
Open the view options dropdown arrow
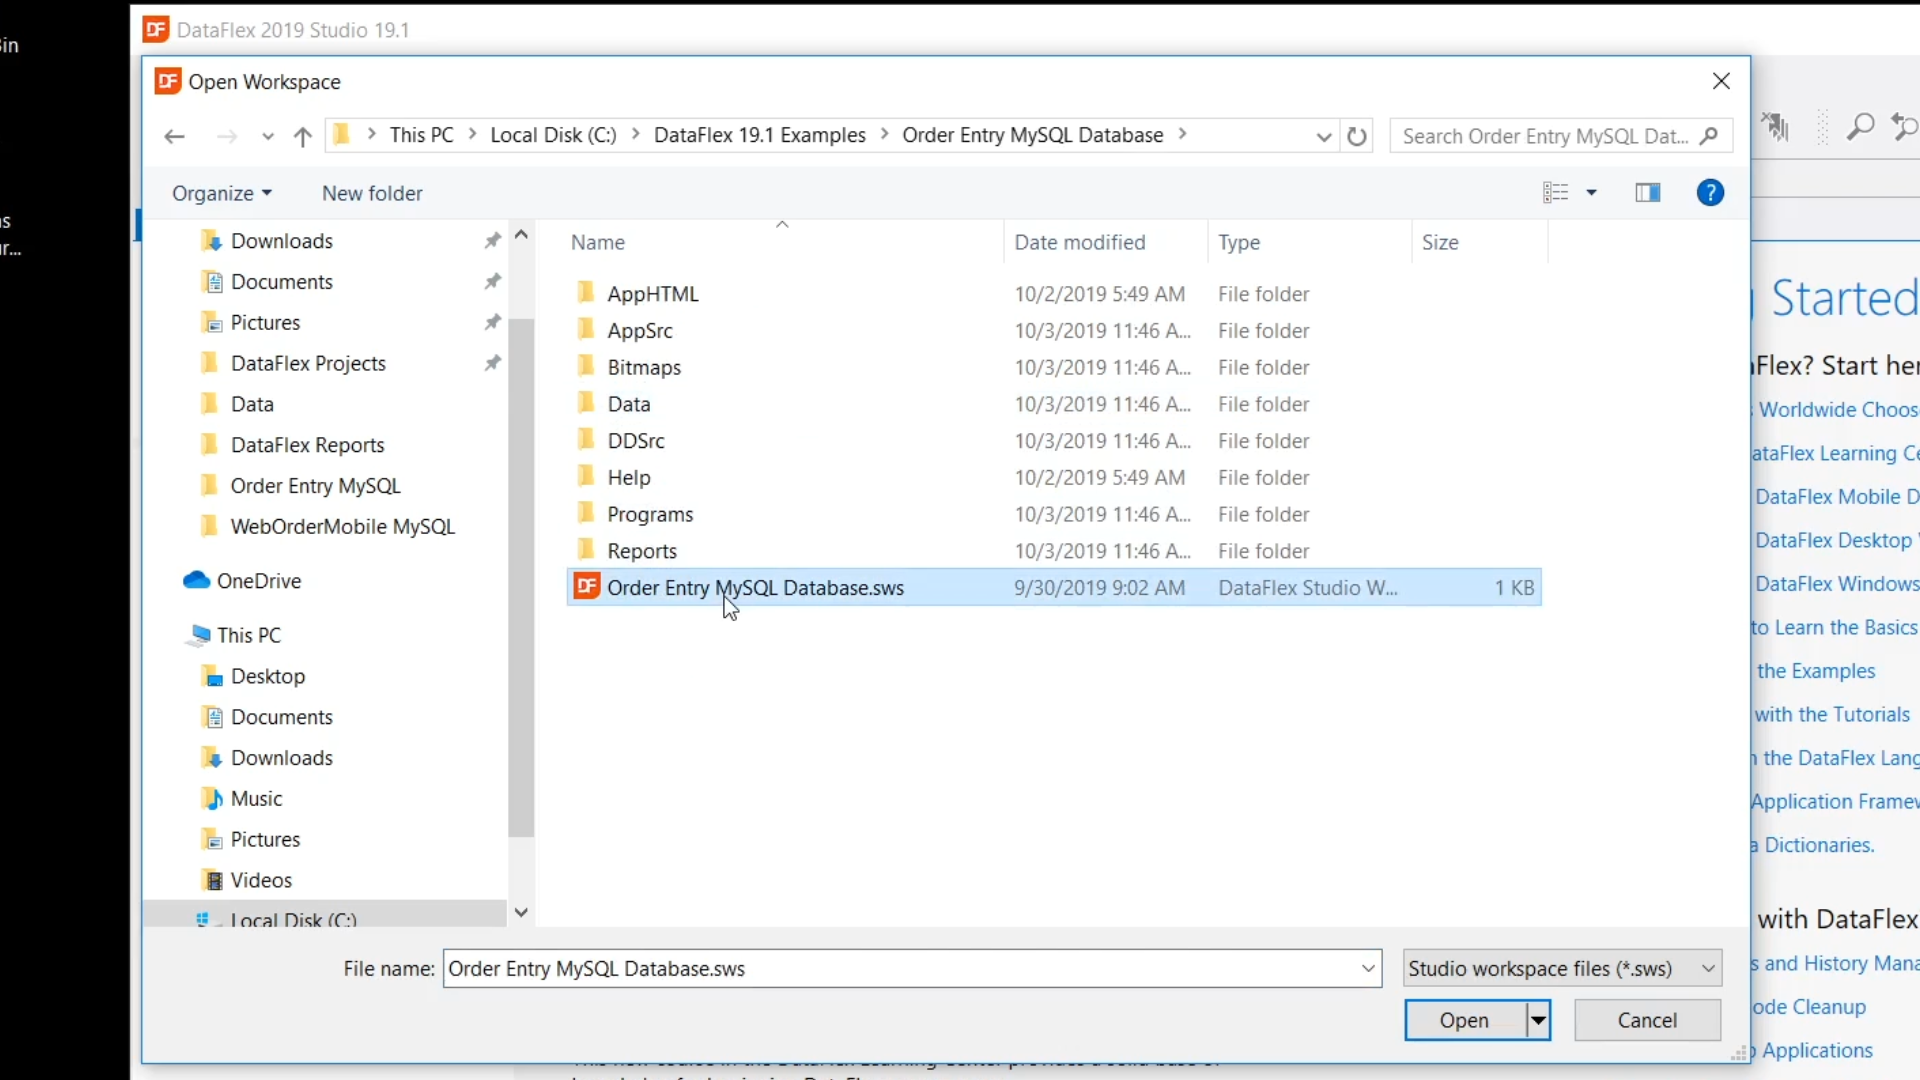point(1591,193)
